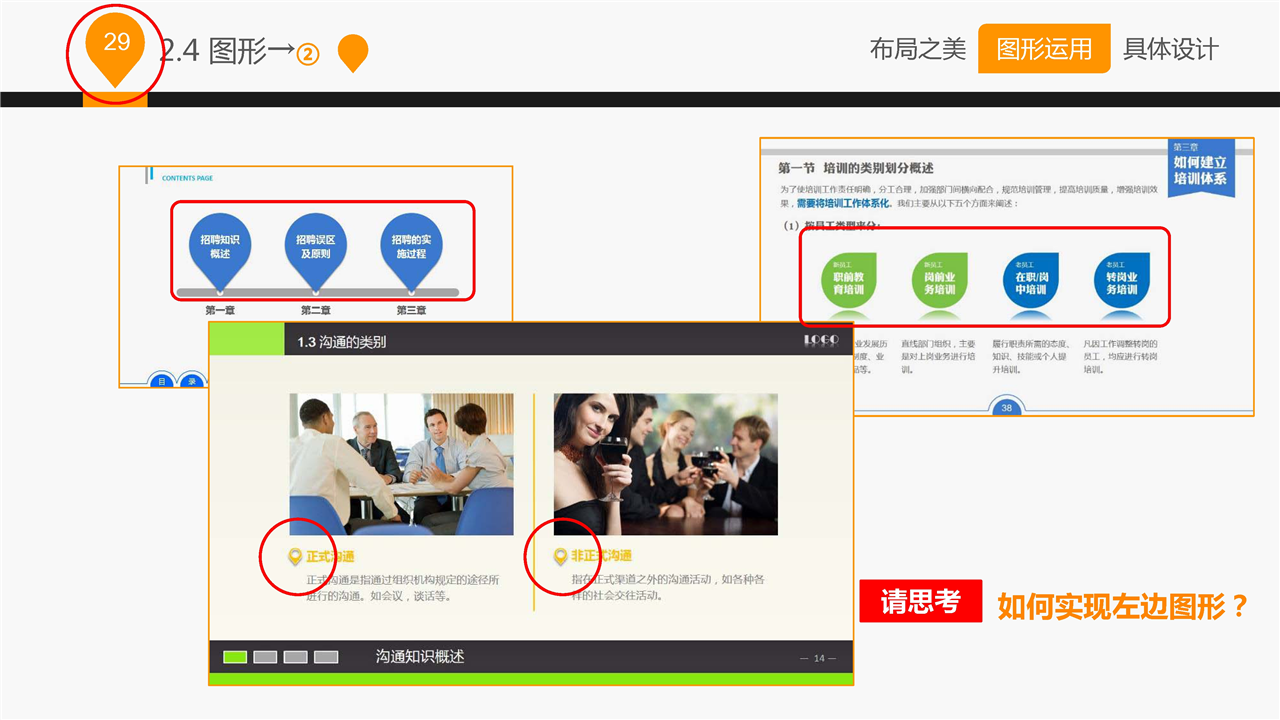The image size is (1280, 720).
Task: Go to the 具体设计 tab
Action: (1170, 49)
